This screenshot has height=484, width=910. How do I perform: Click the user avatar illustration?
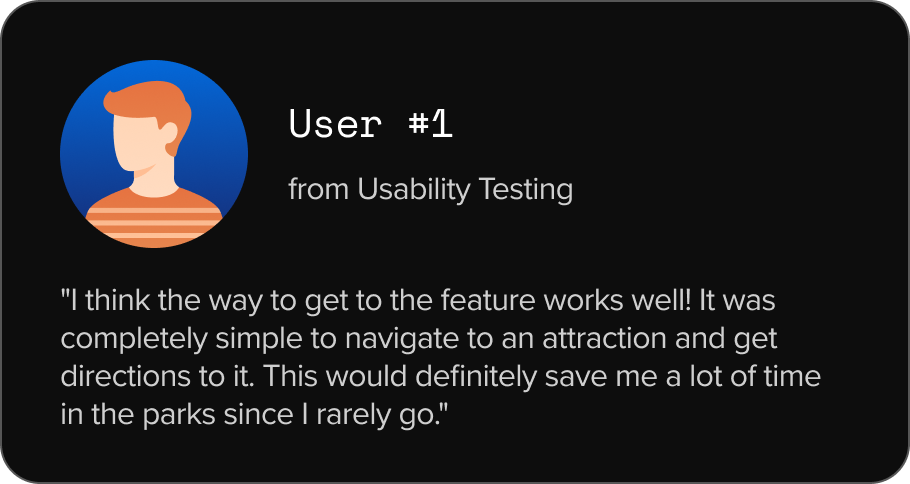click(154, 154)
